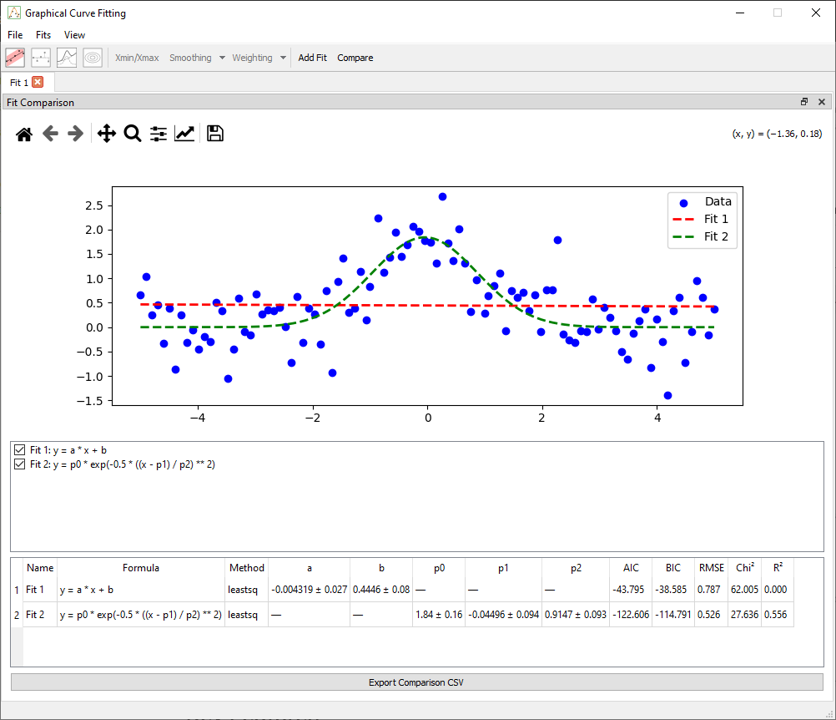Screen dimensions: 836x720
Task: Select the confidence band fit icon
Action: tap(15, 58)
